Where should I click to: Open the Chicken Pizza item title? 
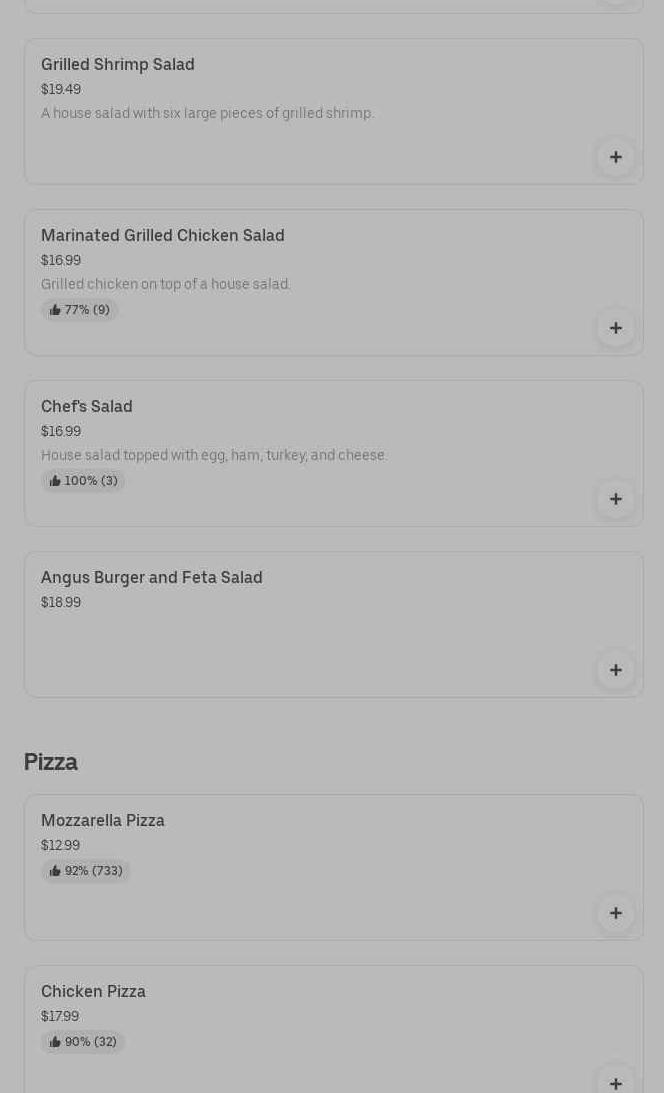[x=93, y=991]
